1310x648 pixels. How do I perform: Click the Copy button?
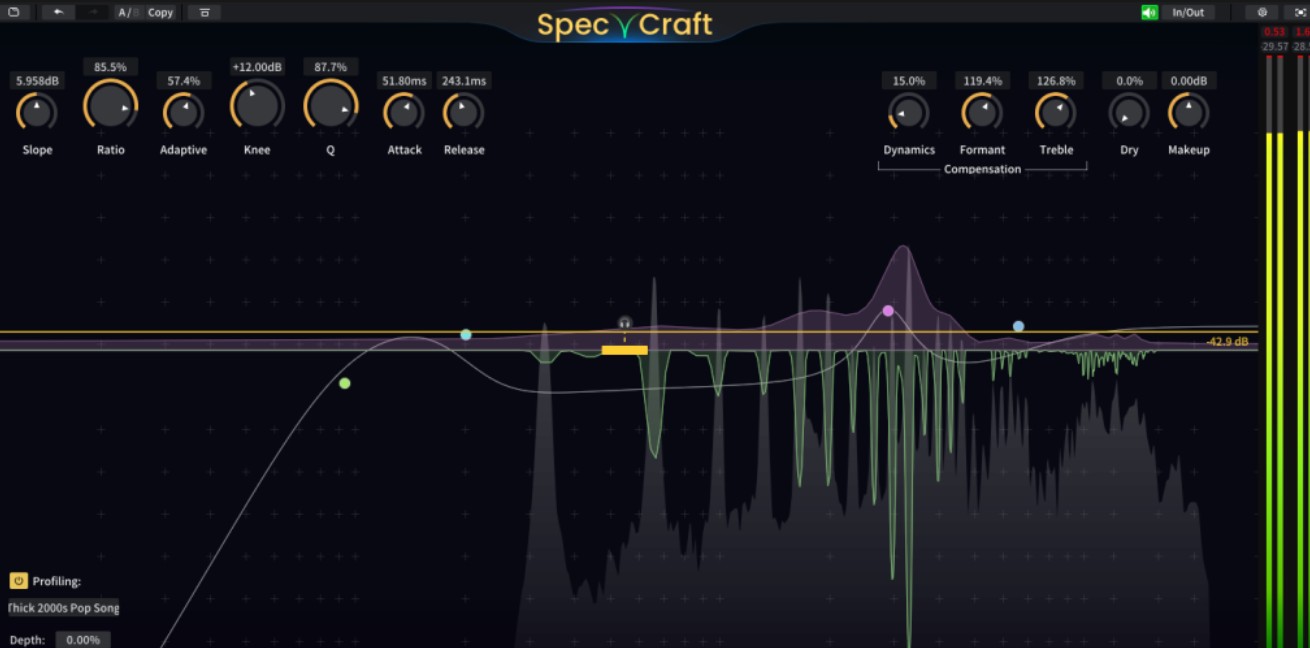160,12
